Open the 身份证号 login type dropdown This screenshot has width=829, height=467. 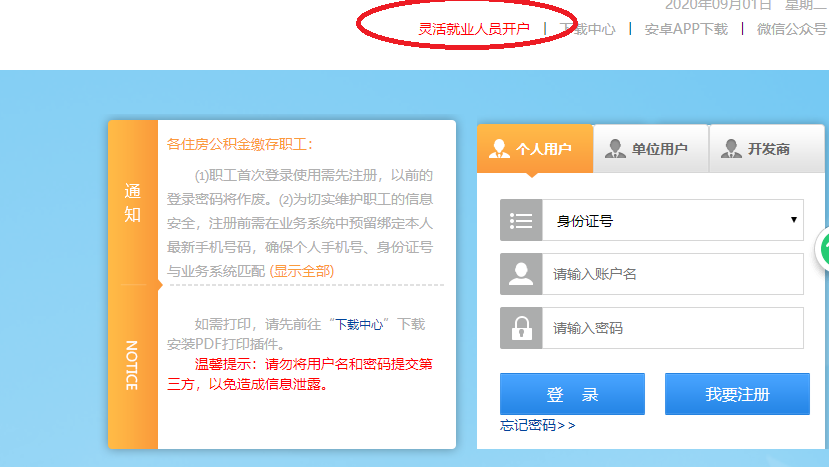click(x=673, y=220)
